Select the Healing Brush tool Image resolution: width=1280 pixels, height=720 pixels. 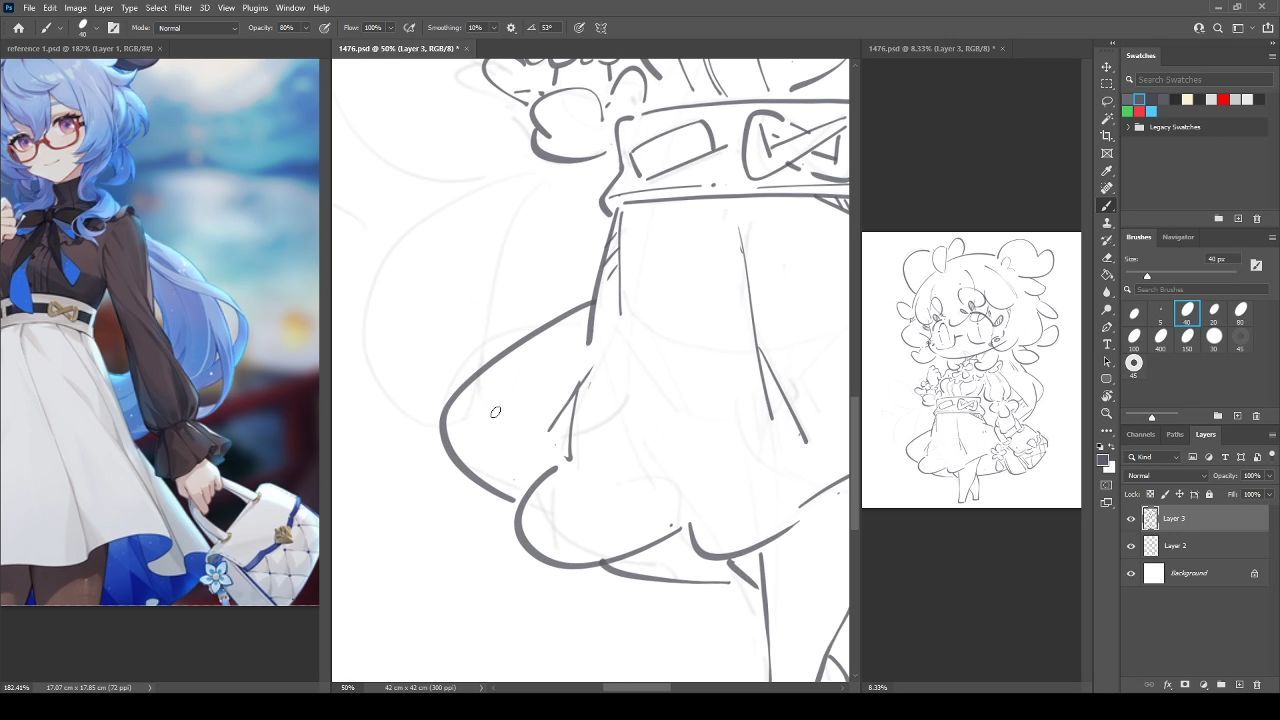pos(1106,188)
